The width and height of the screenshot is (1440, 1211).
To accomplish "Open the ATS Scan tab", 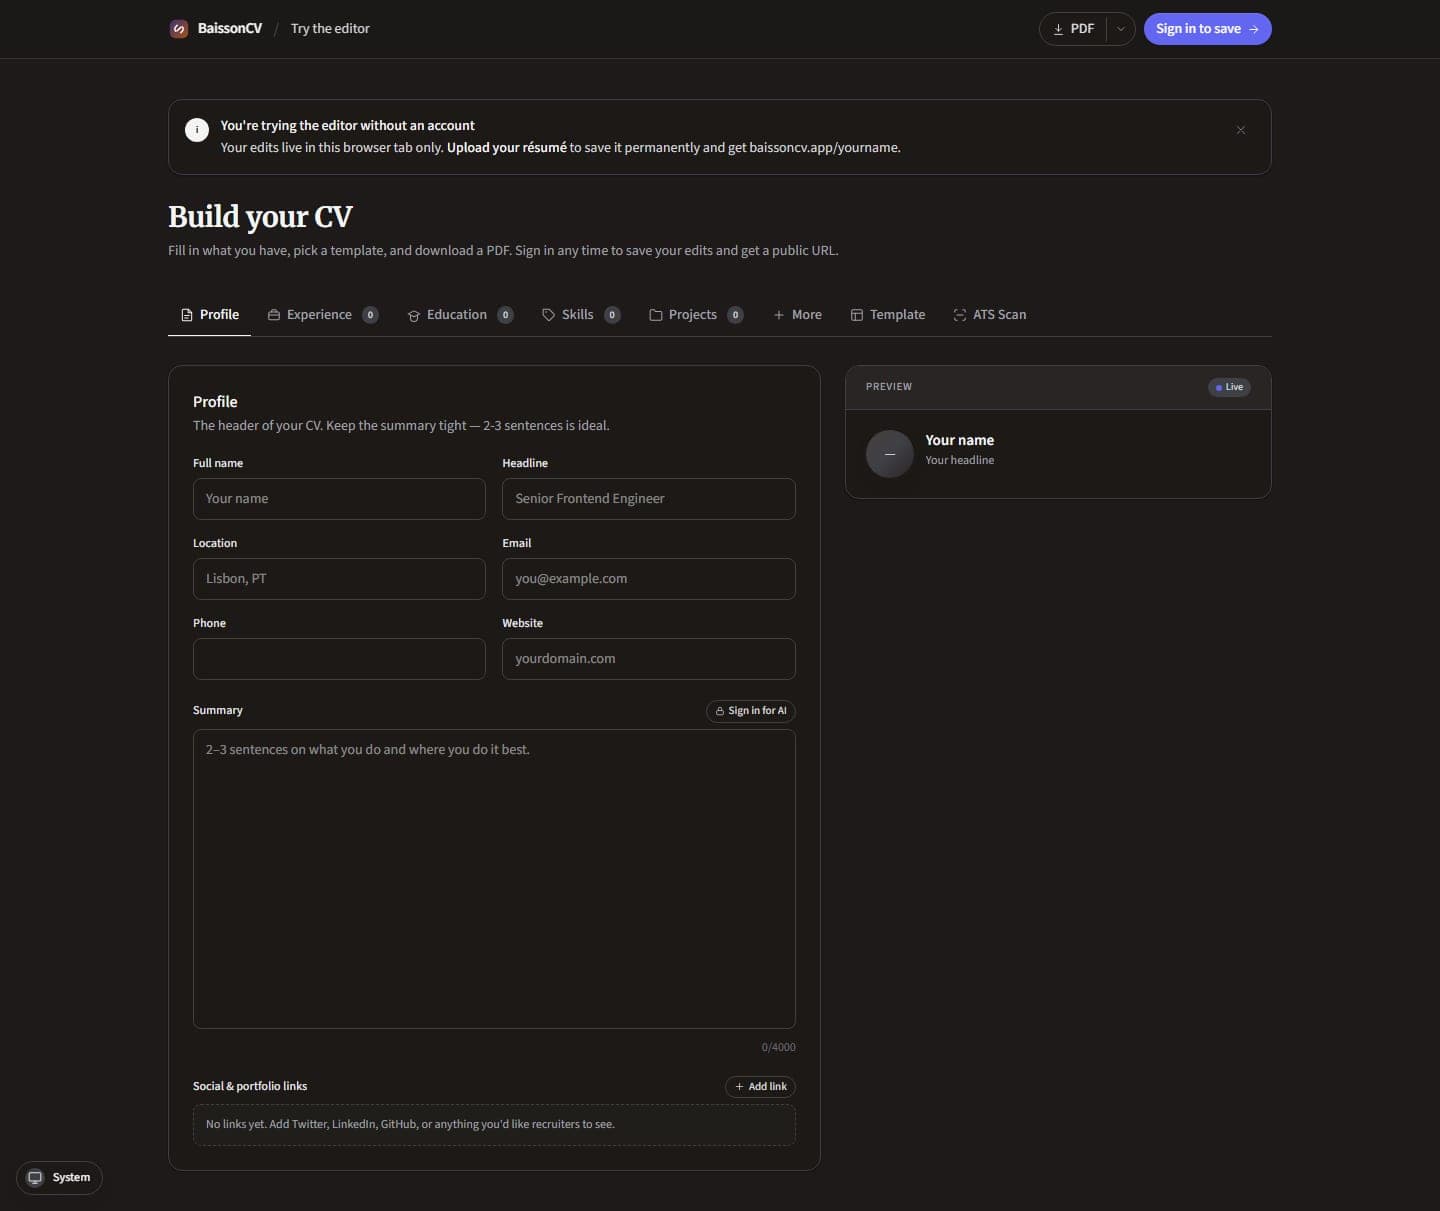I will [990, 315].
